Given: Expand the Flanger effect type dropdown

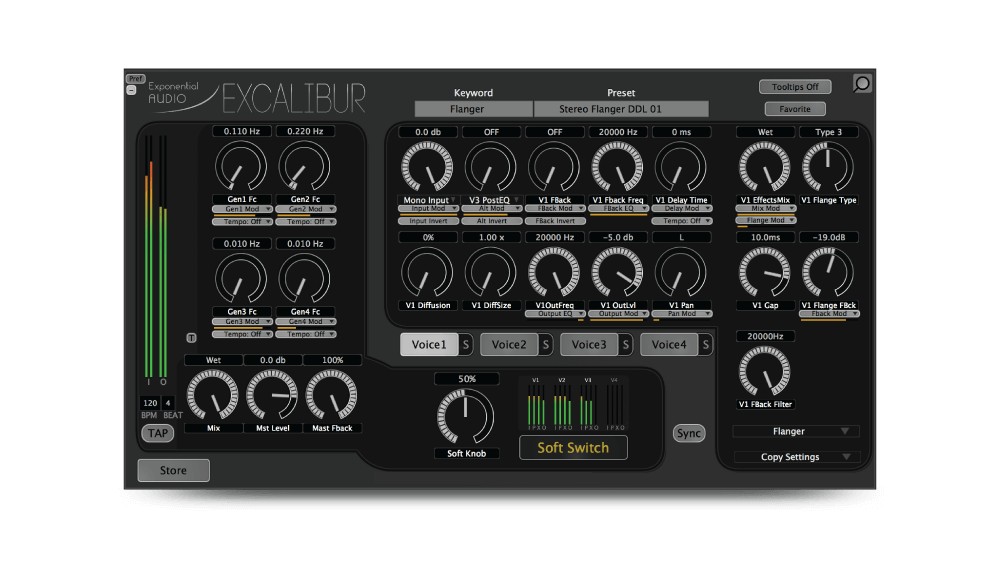Looking at the screenshot, I should coord(796,431).
